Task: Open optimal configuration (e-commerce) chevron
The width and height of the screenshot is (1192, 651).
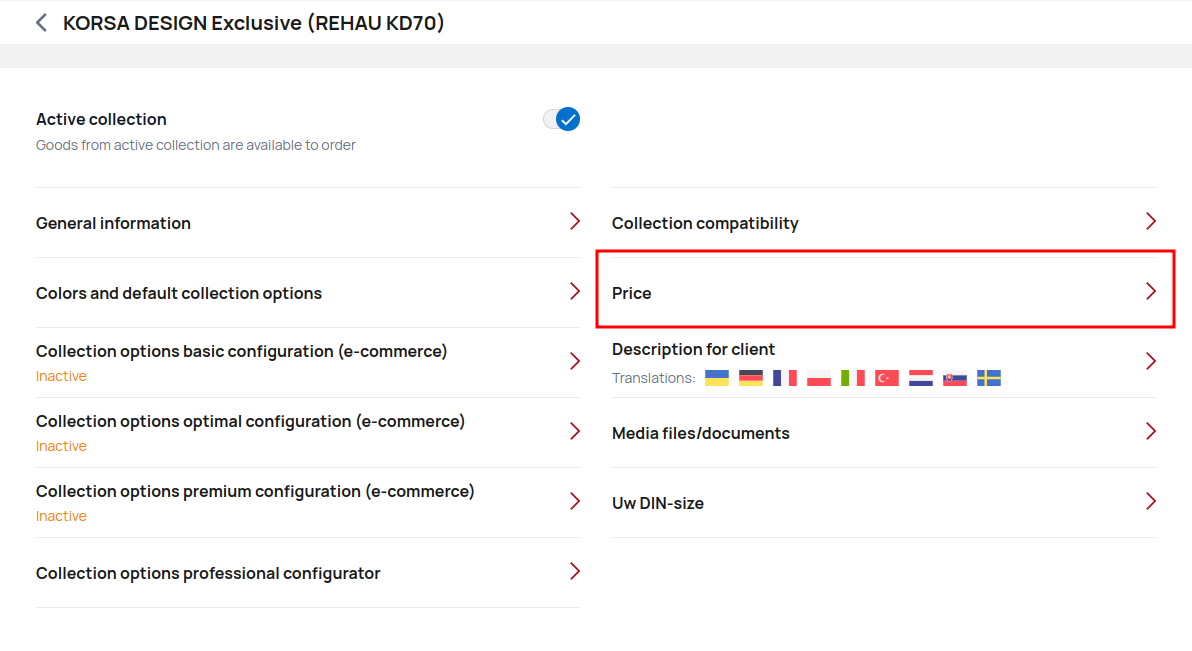Action: point(575,431)
